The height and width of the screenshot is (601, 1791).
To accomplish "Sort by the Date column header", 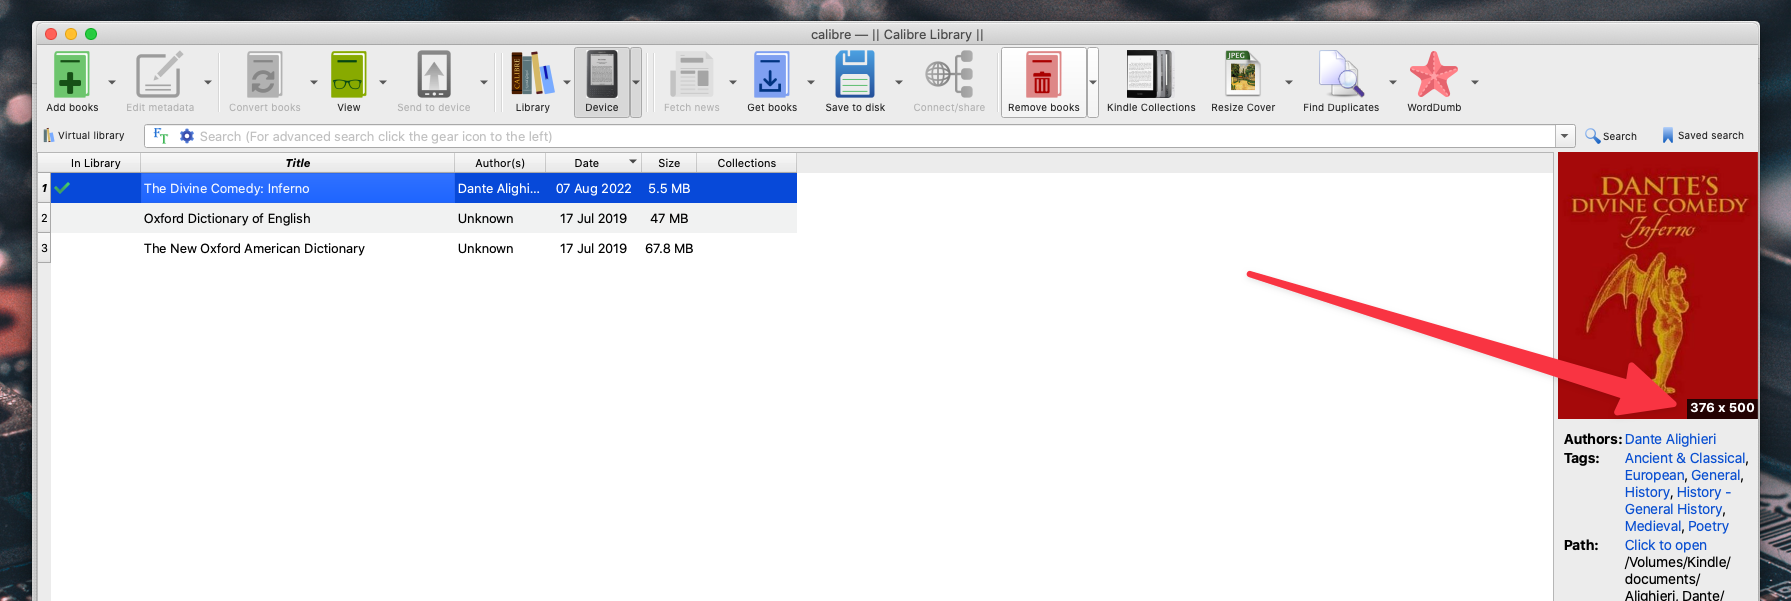I will coord(593,163).
